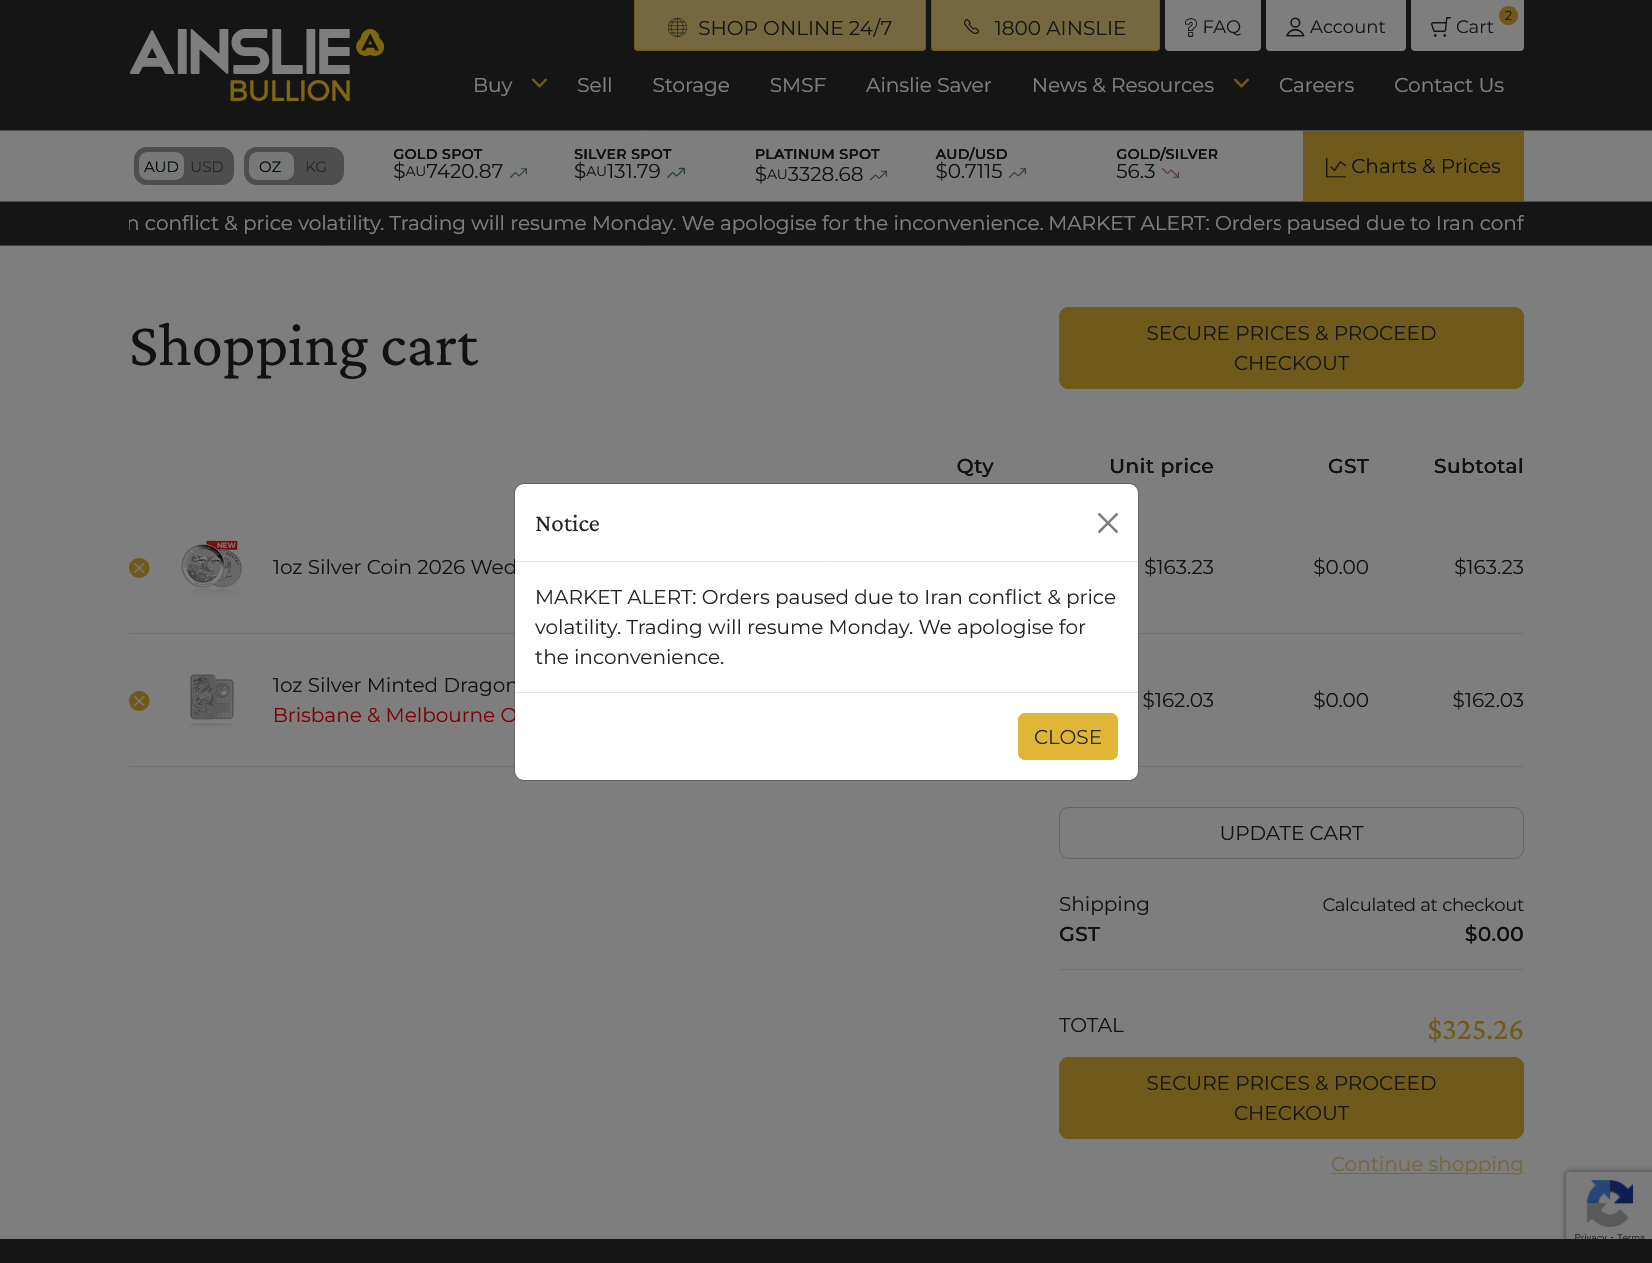Click the scrolling Market Alert ticker
Viewport: 1652px width, 1263px height.
(x=826, y=223)
